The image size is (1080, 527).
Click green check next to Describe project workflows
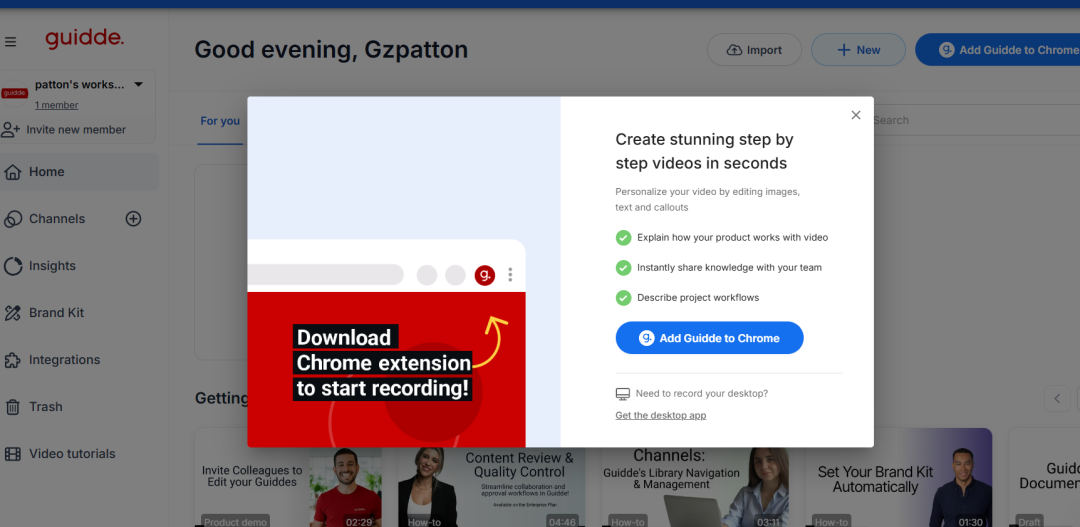623,298
